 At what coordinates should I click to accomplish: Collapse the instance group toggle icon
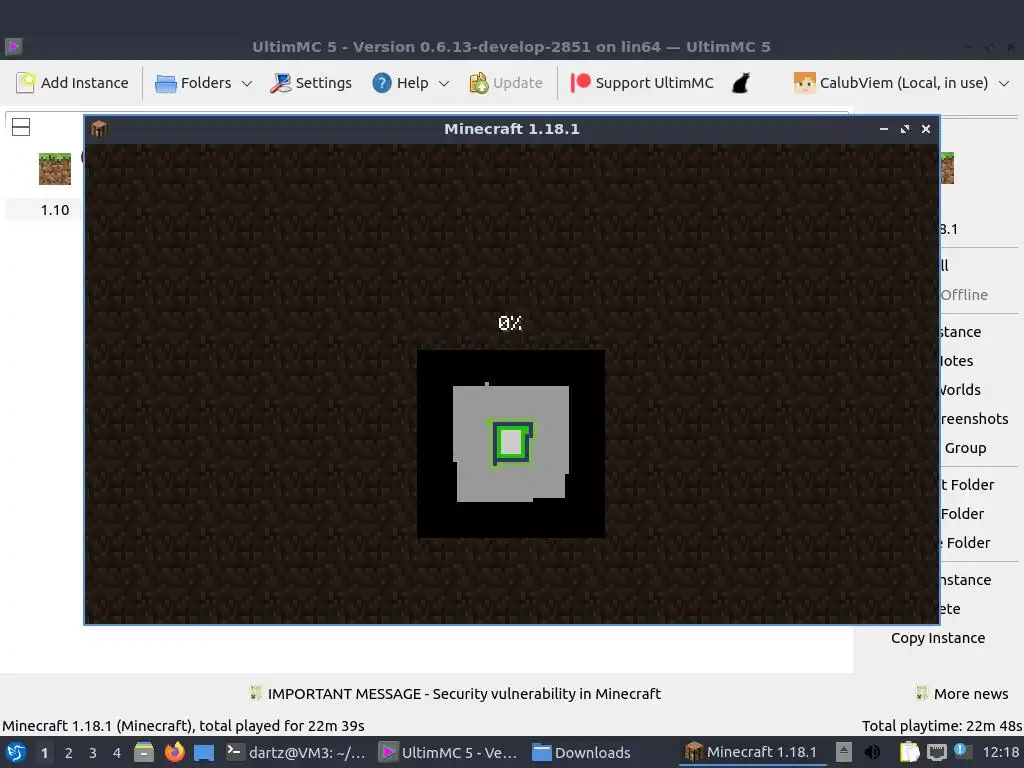(x=21, y=127)
